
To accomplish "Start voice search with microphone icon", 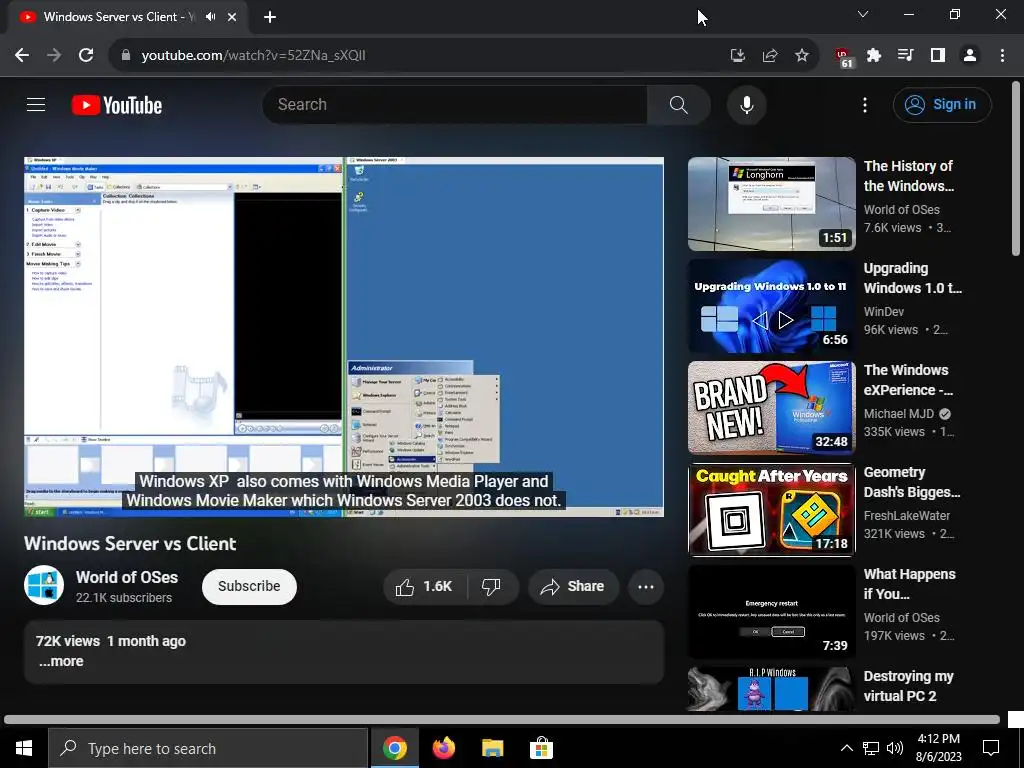I will [x=746, y=104].
